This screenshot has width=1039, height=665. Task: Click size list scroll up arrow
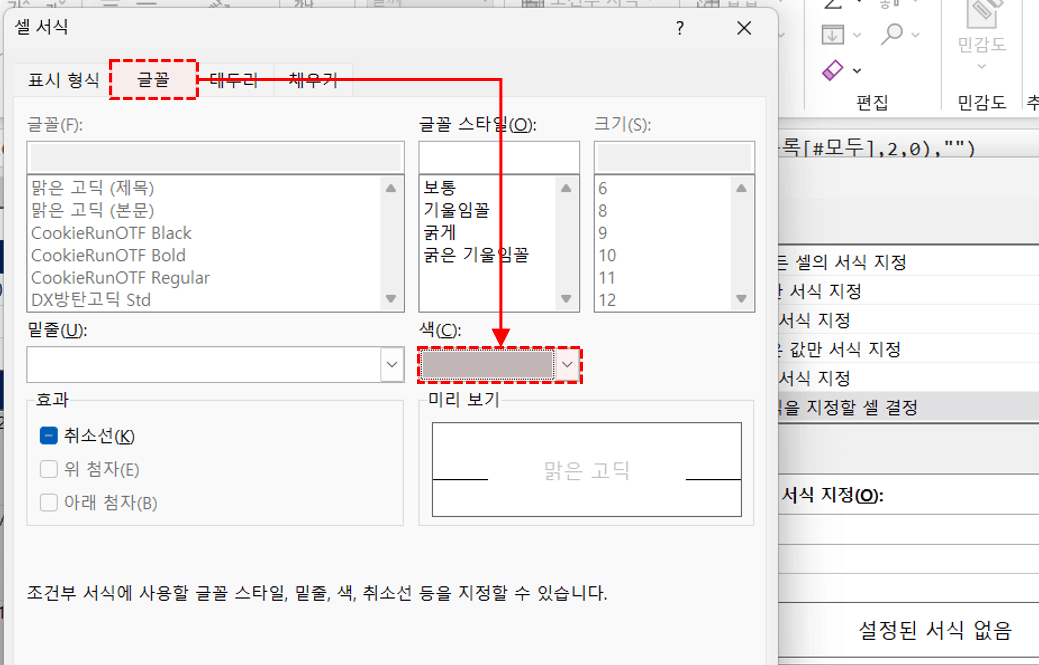coord(741,188)
